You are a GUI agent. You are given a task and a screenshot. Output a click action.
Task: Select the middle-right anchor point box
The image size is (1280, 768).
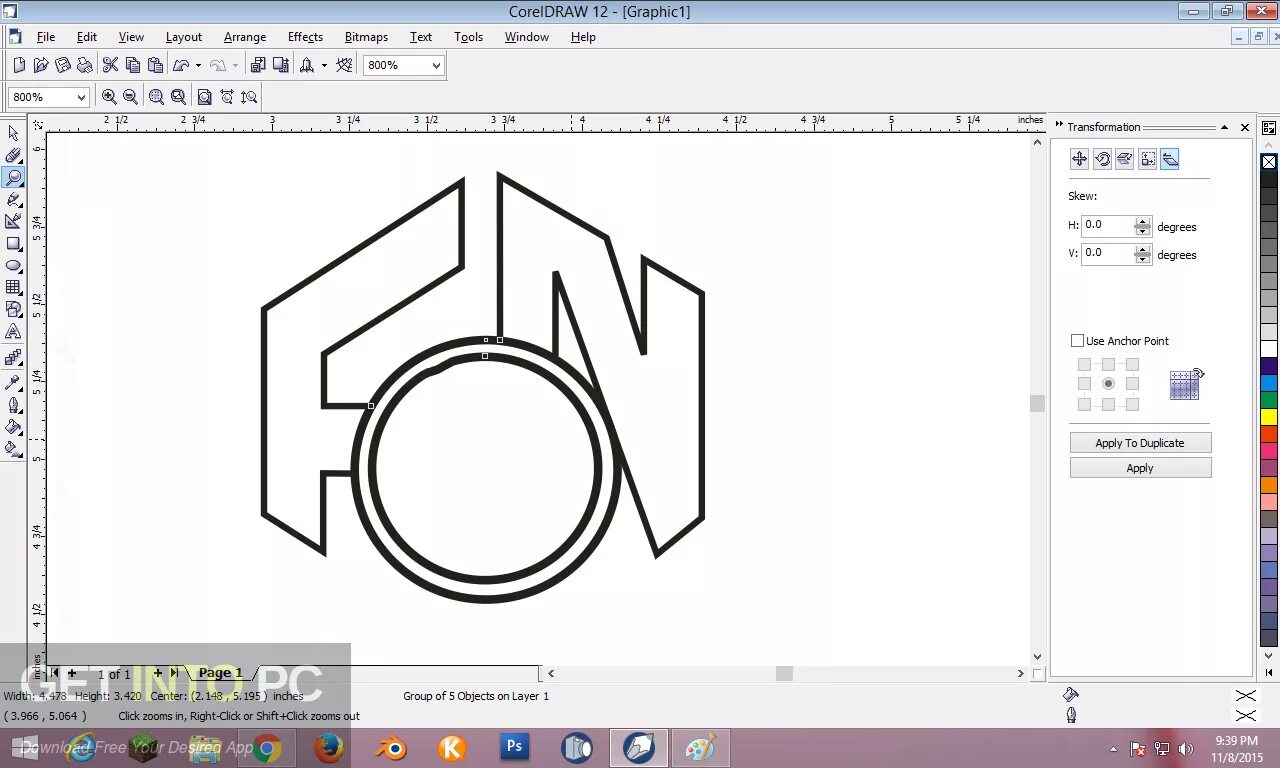1132,384
